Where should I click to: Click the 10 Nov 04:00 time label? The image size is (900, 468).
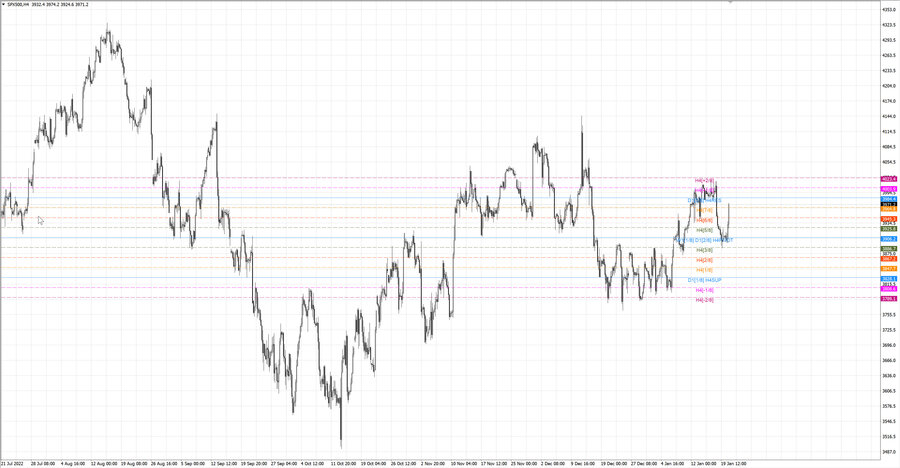[464, 463]
